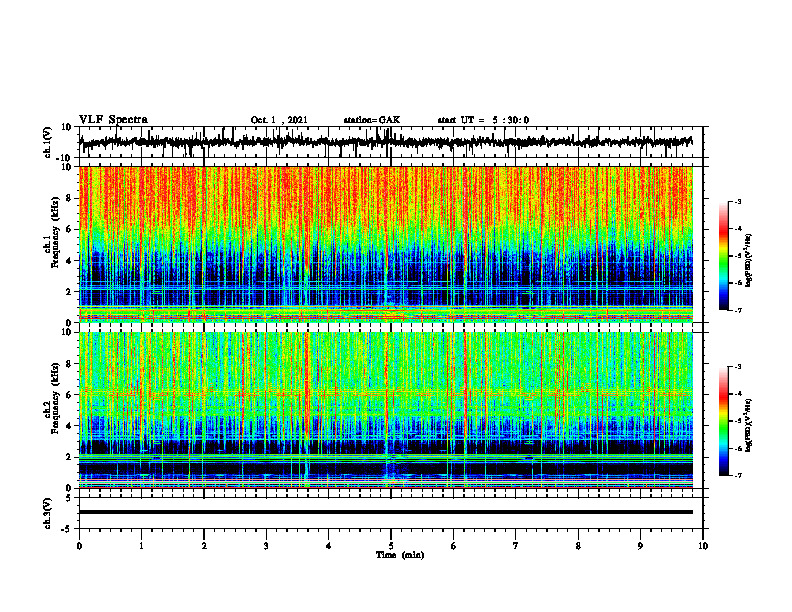Click time axis tick label '4'
The height and width of the screenshot is (612, 792).
[329, 546]
